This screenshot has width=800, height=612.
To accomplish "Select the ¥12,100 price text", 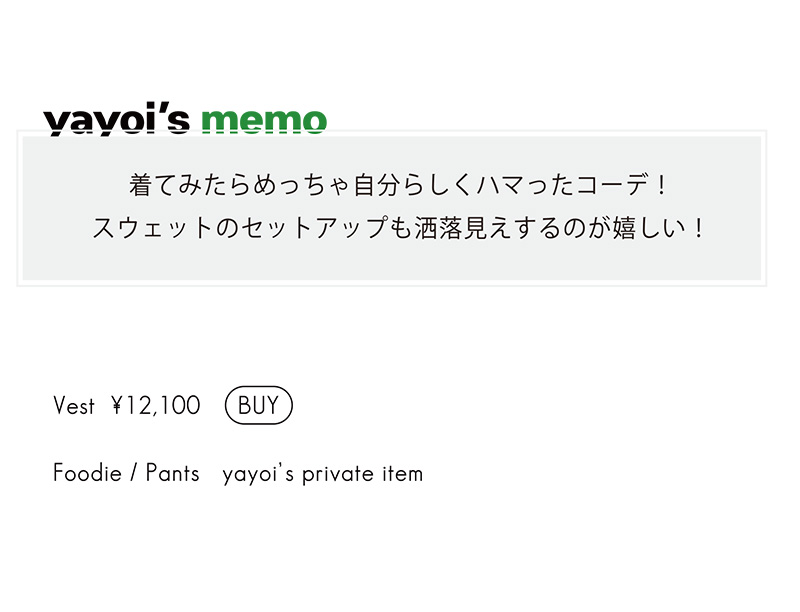I will coord(156,406).
